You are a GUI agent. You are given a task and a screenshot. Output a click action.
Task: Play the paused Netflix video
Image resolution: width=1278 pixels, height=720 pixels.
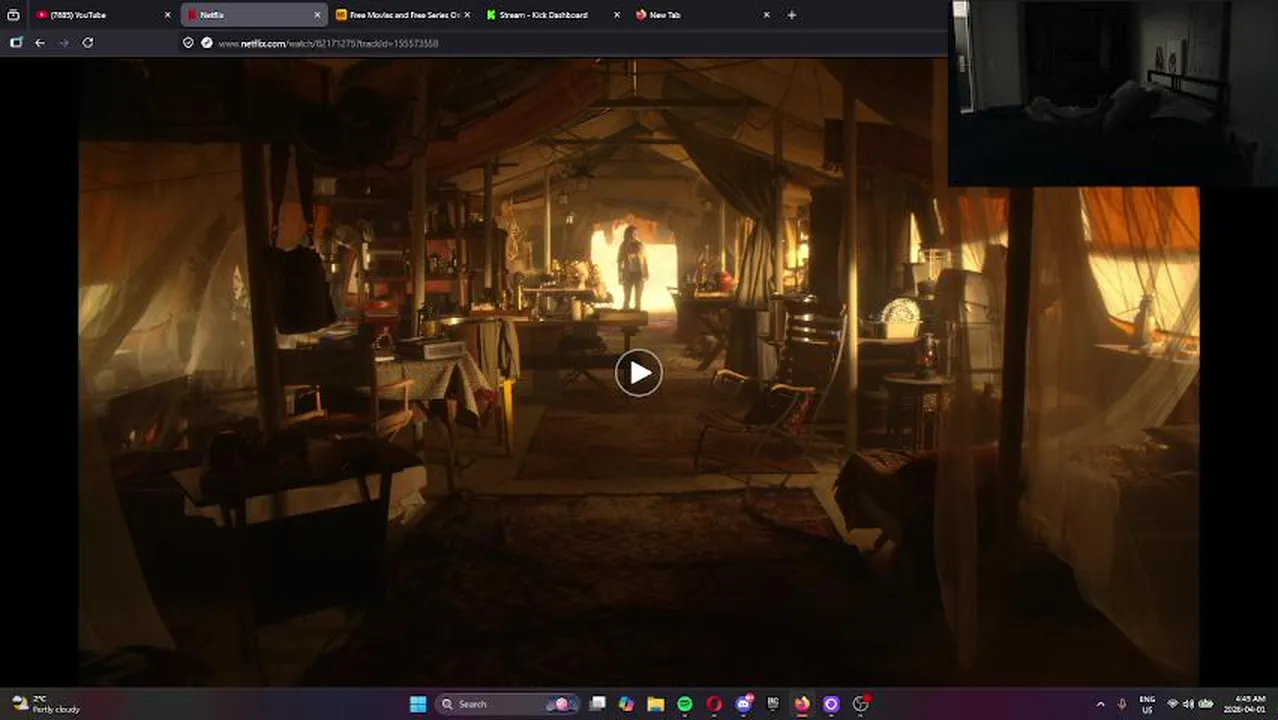click(x=638, y=373)
